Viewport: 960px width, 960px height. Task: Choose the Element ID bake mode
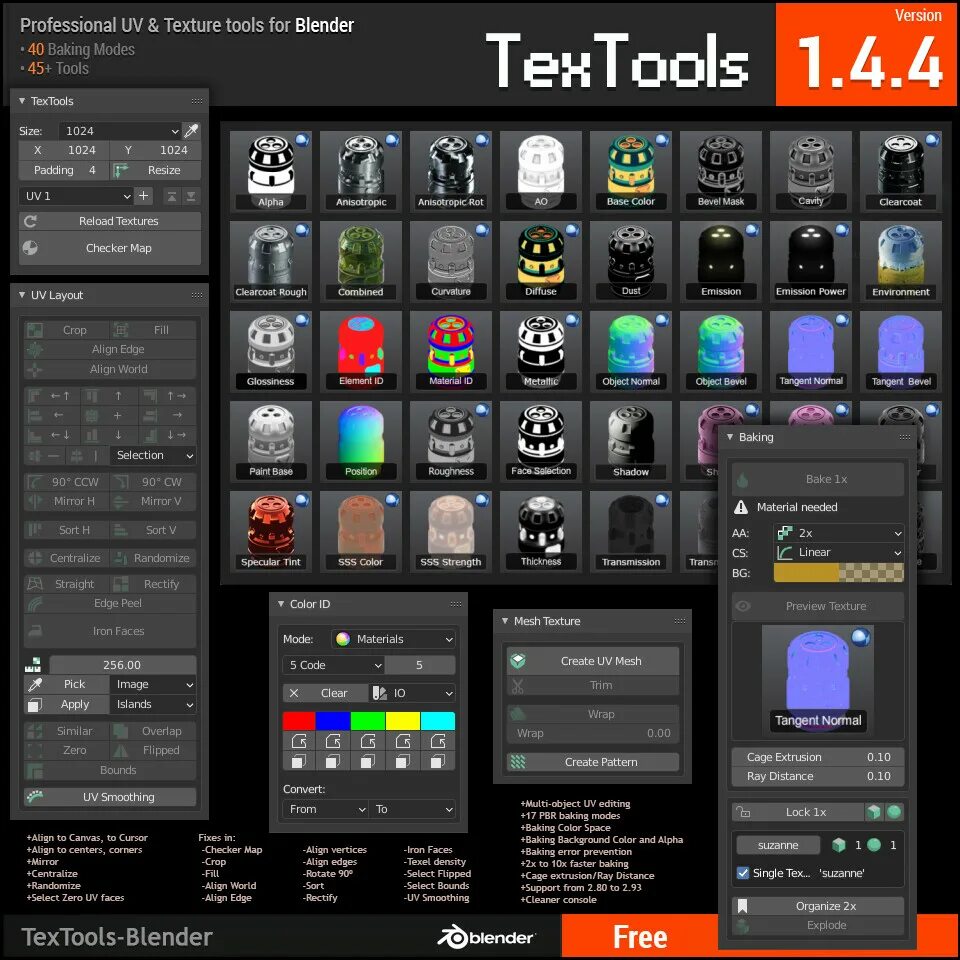tap(361, 351)
